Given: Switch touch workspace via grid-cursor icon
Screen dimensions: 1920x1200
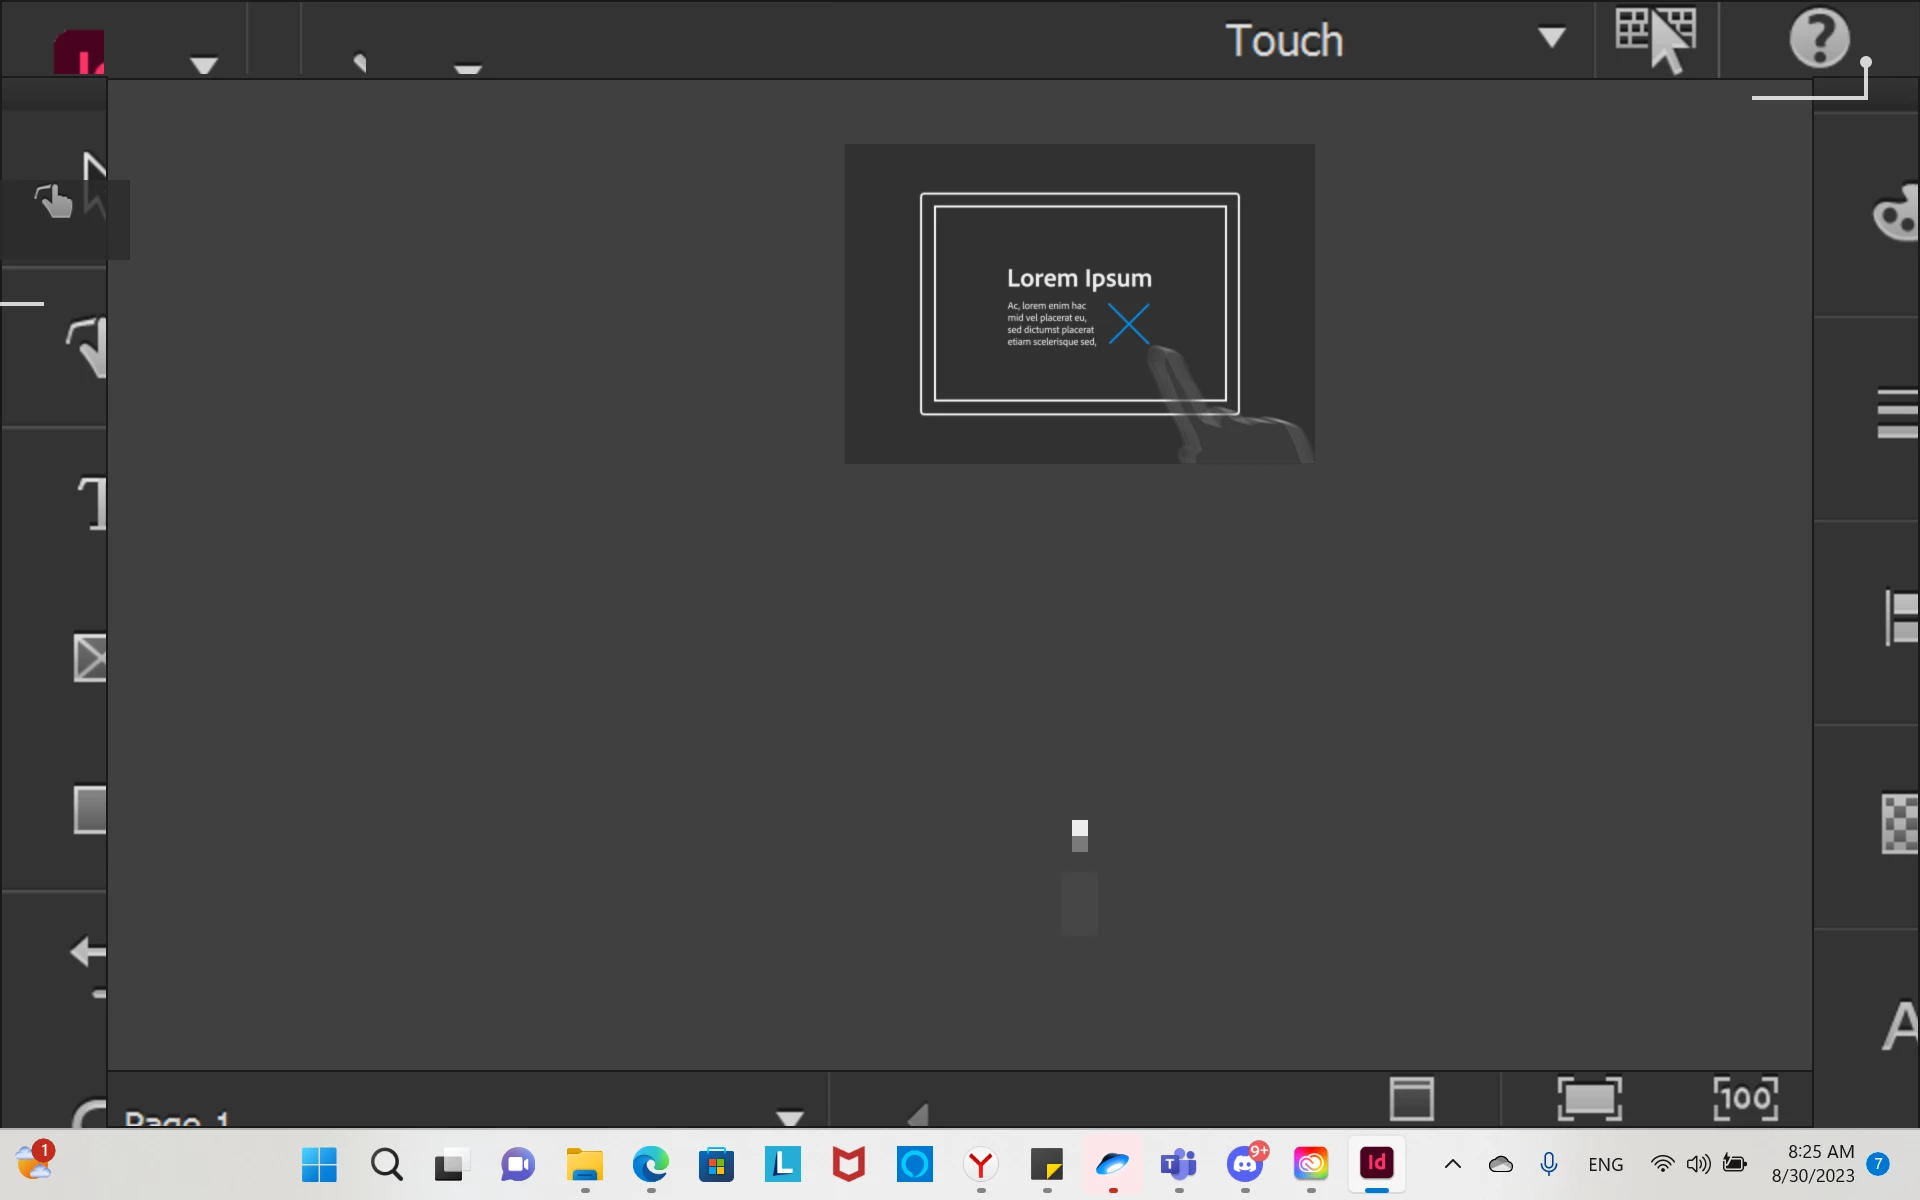Looking at the screenshot, I should pos(1655,38).
